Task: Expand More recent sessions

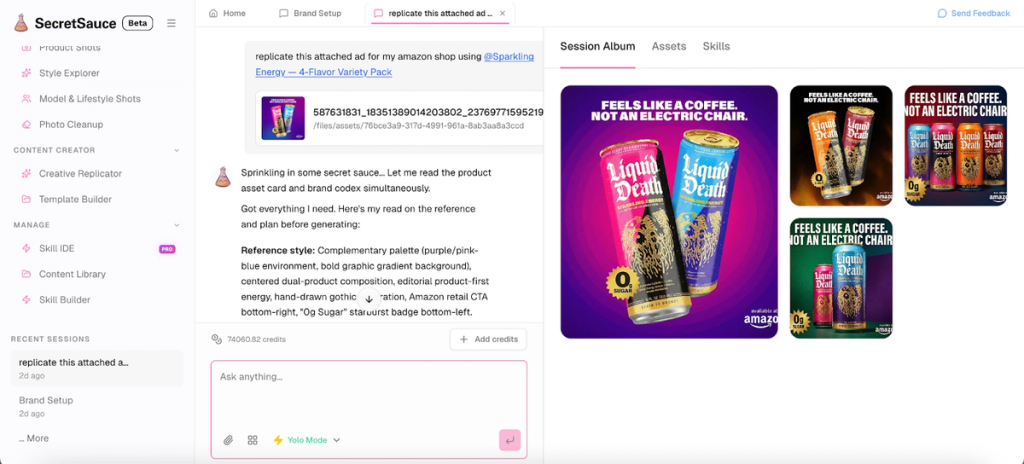Action: coord(34,439)
